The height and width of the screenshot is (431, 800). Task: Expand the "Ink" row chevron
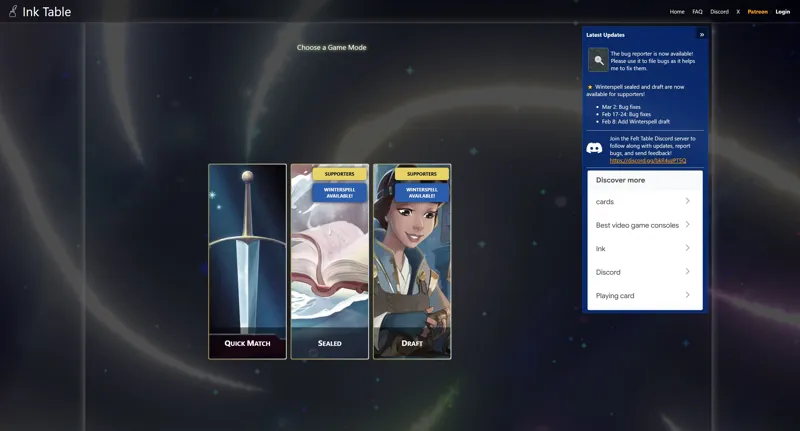687,248
